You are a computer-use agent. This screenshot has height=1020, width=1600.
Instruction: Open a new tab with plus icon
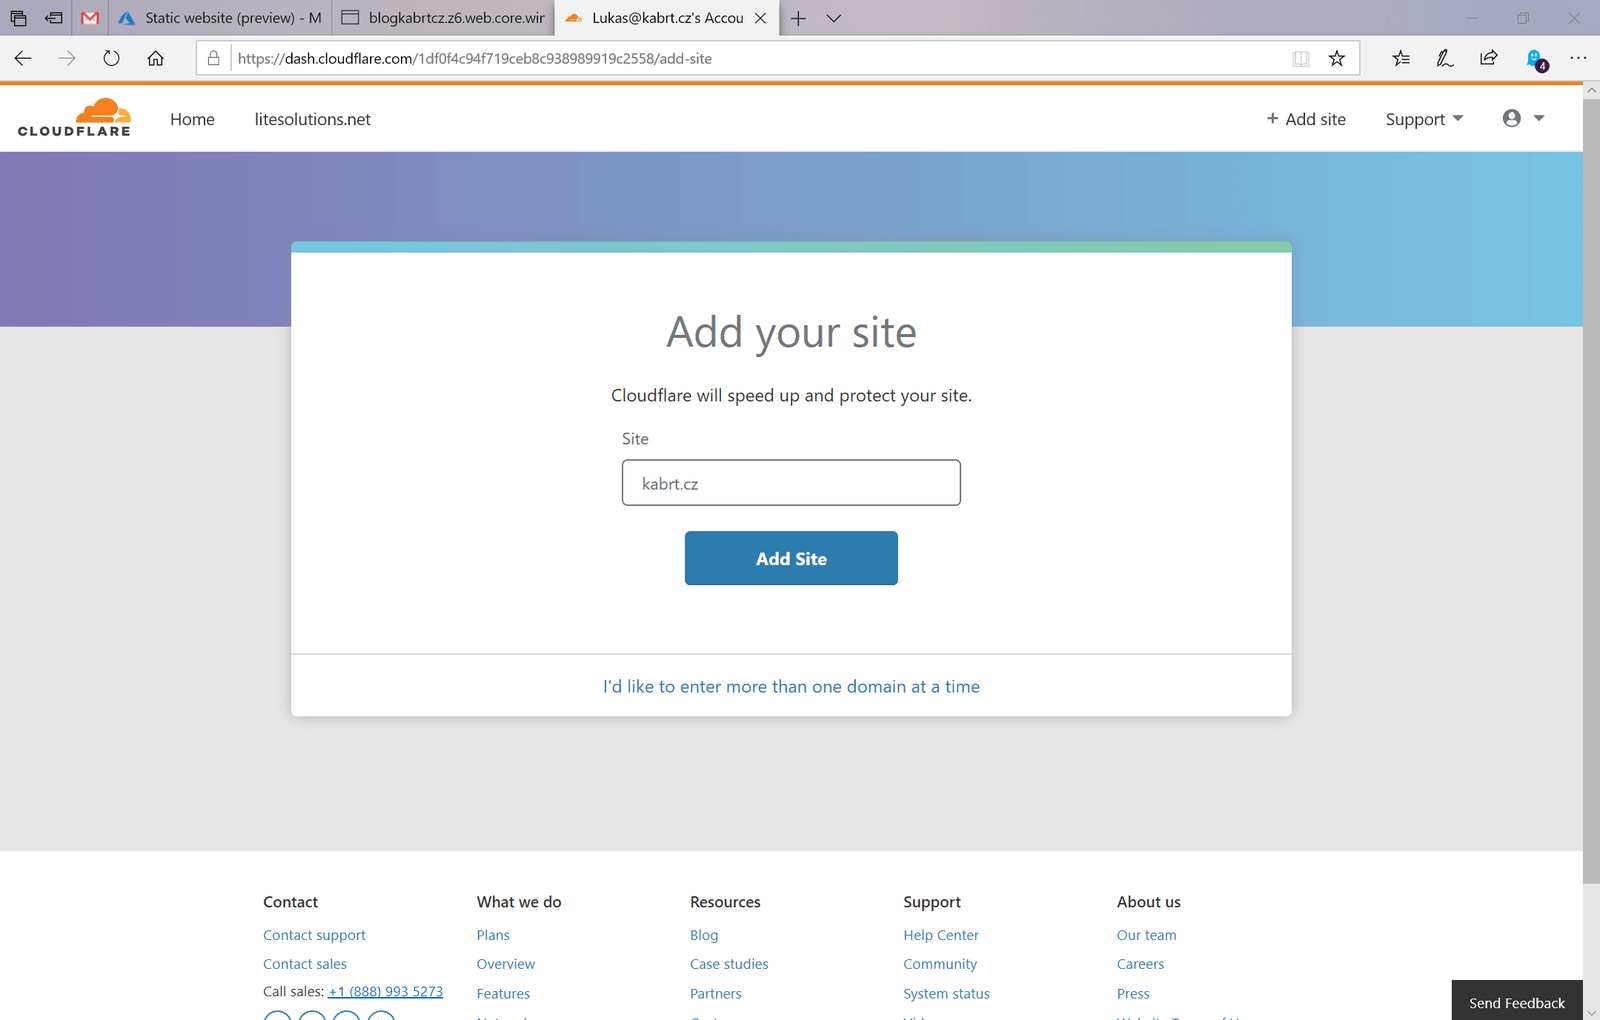(798, 18)
